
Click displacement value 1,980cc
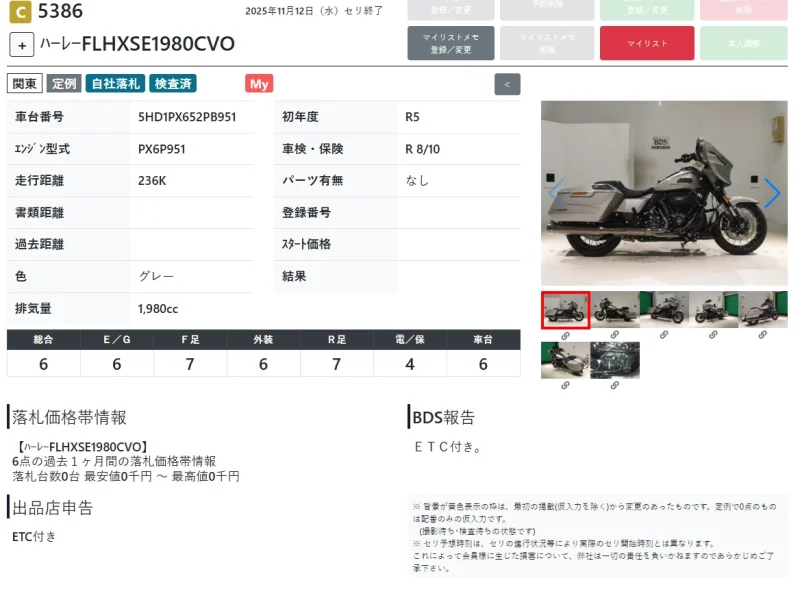coord(158,309)
